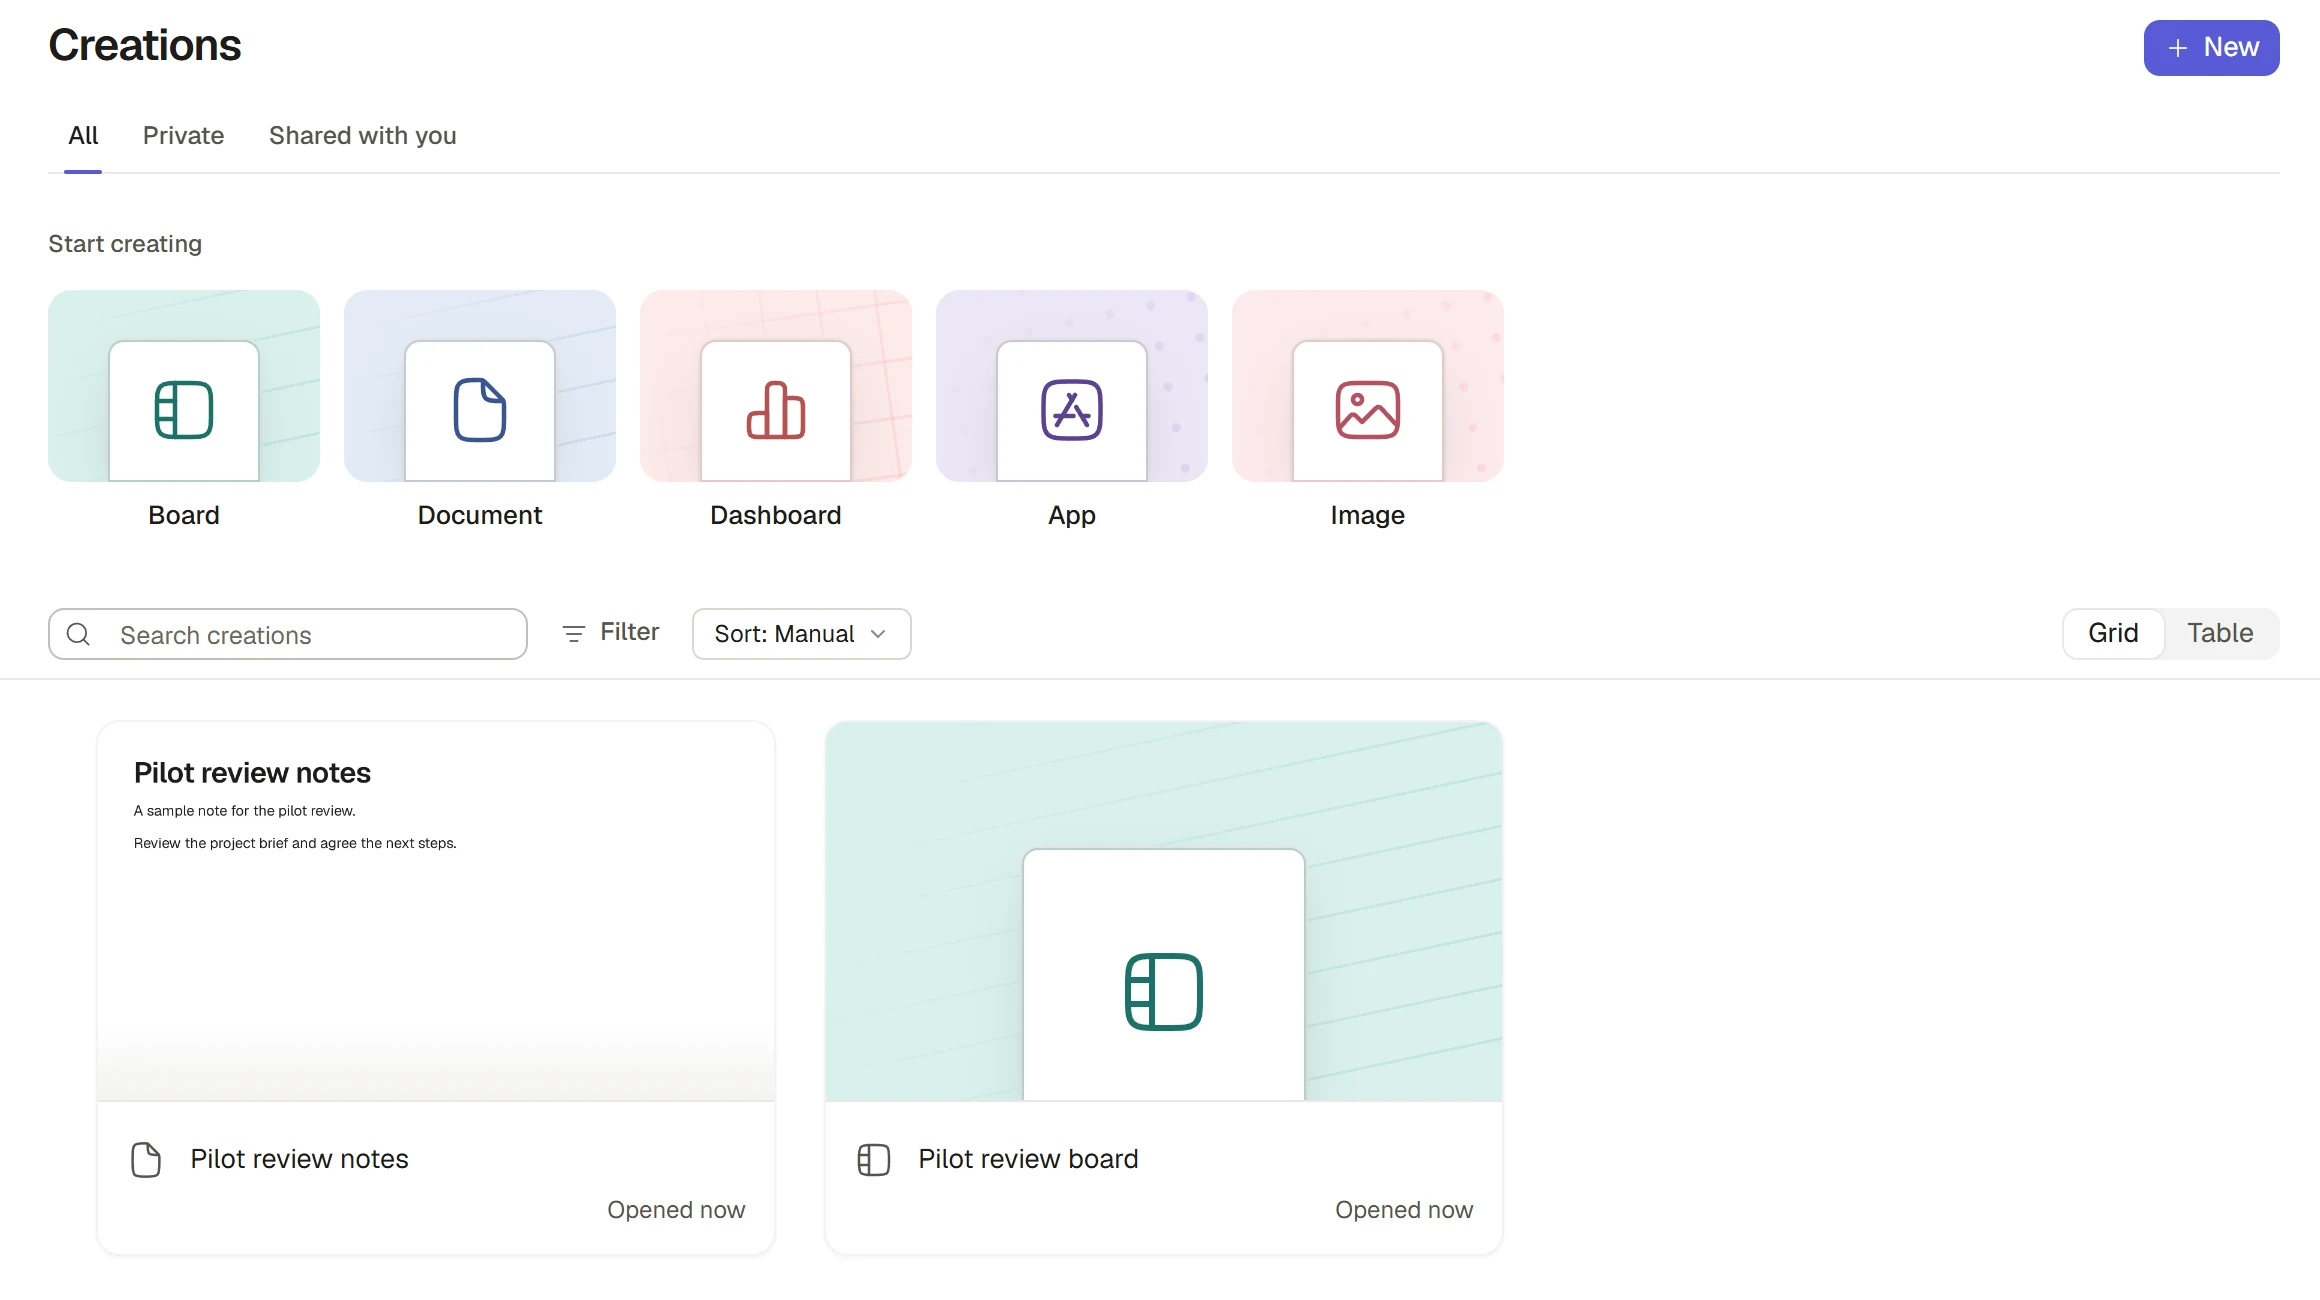
Task: Expand sort options via chevron arrow
Action: coord(878,634)
